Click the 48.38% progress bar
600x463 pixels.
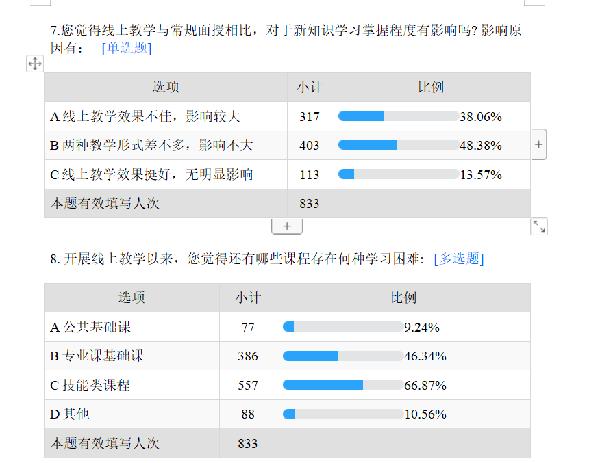pyautogui.click(x=398, y=145)
